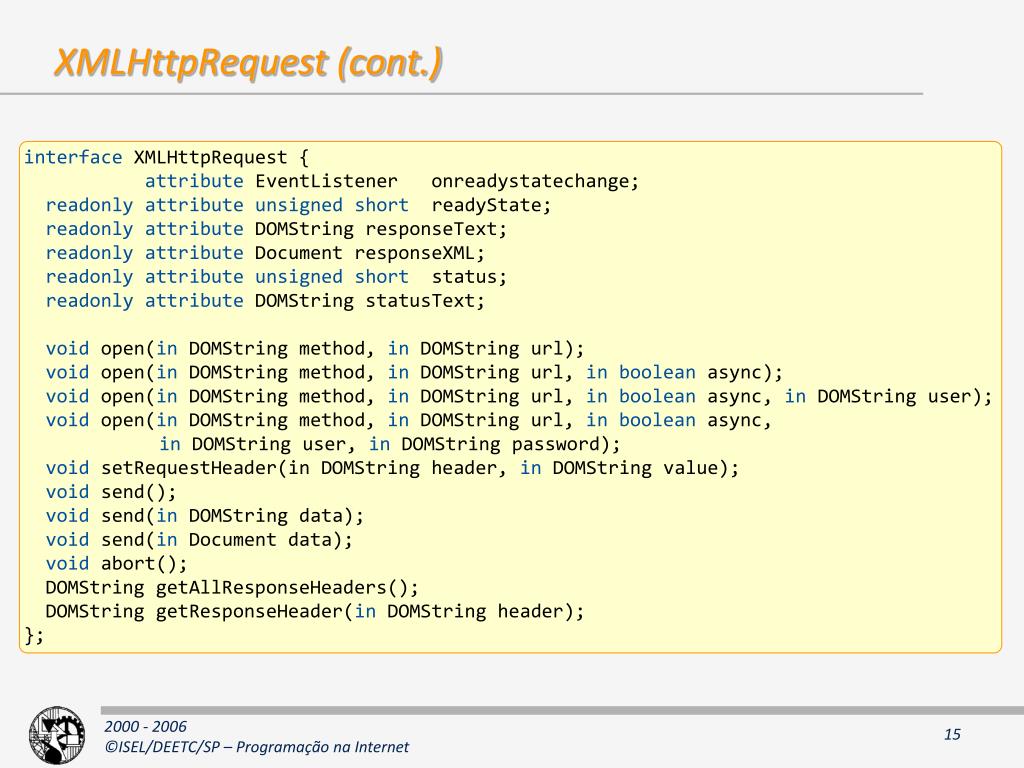Click the slide title "XMLHttpRequest (cont.)"
Screen dimensions: 1024x768
point(248,63)
